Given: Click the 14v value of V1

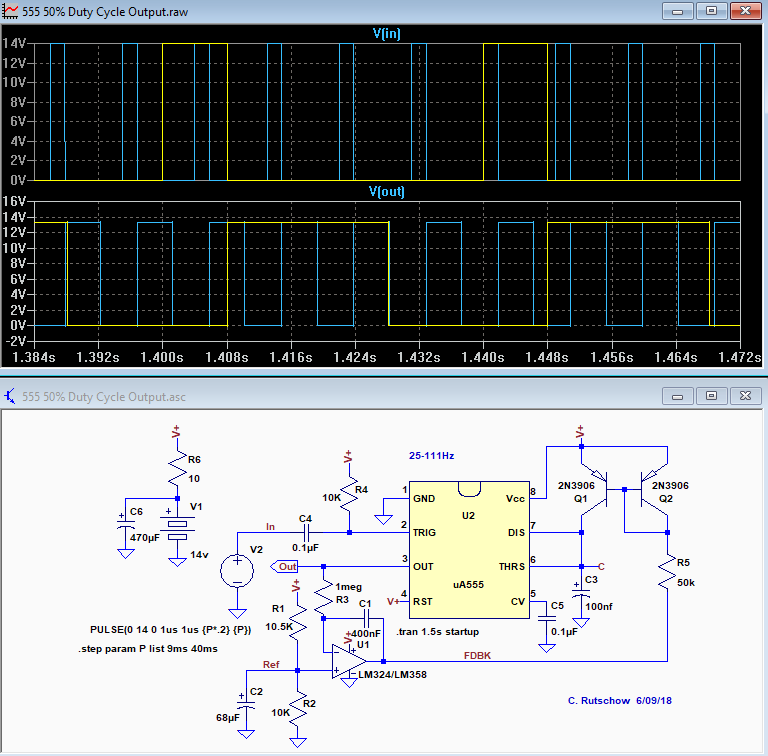Looking at the screenshot, I should point(199,555).
